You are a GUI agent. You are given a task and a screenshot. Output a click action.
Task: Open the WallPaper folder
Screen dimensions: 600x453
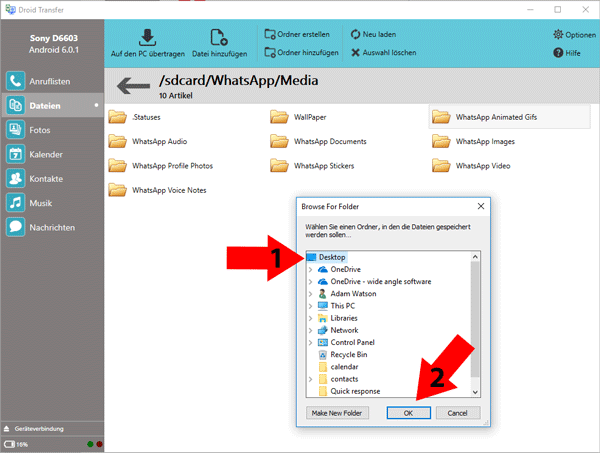[298, 117]
